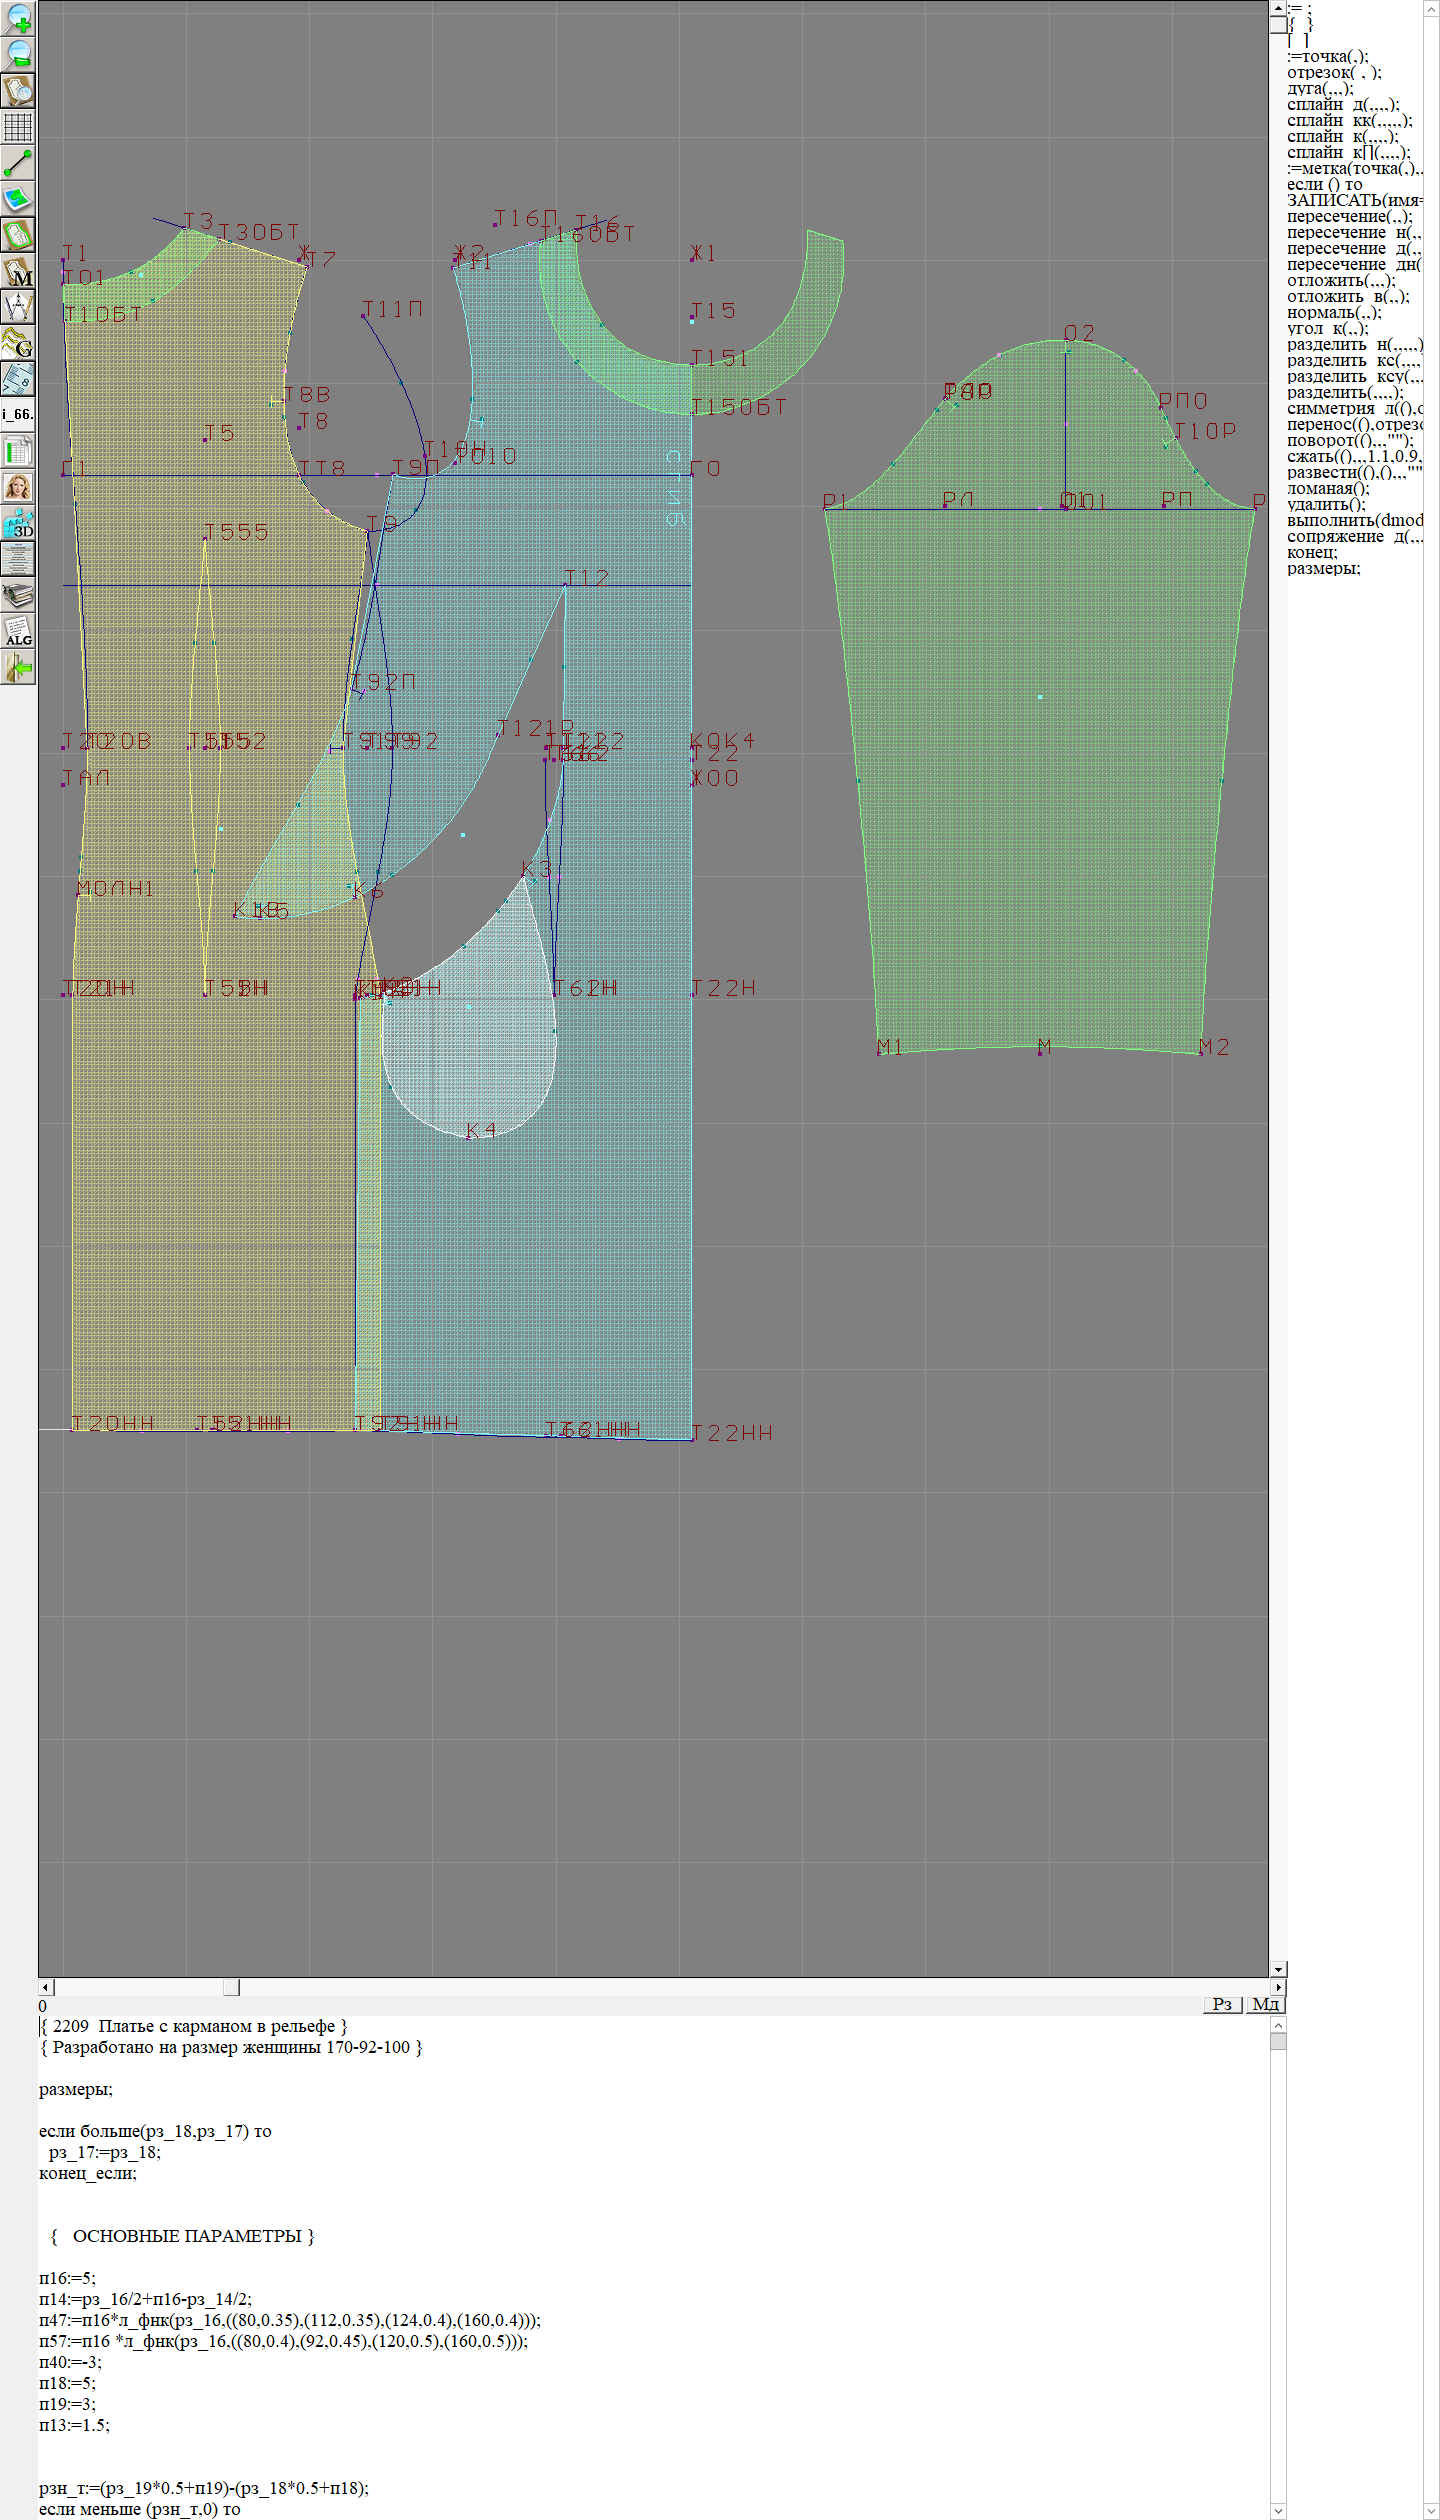Image resolution: width=1440 pixels, height=2520 pixels.
Task: Switch to the Рз tab
Action: click(x=1221, y=2004)
